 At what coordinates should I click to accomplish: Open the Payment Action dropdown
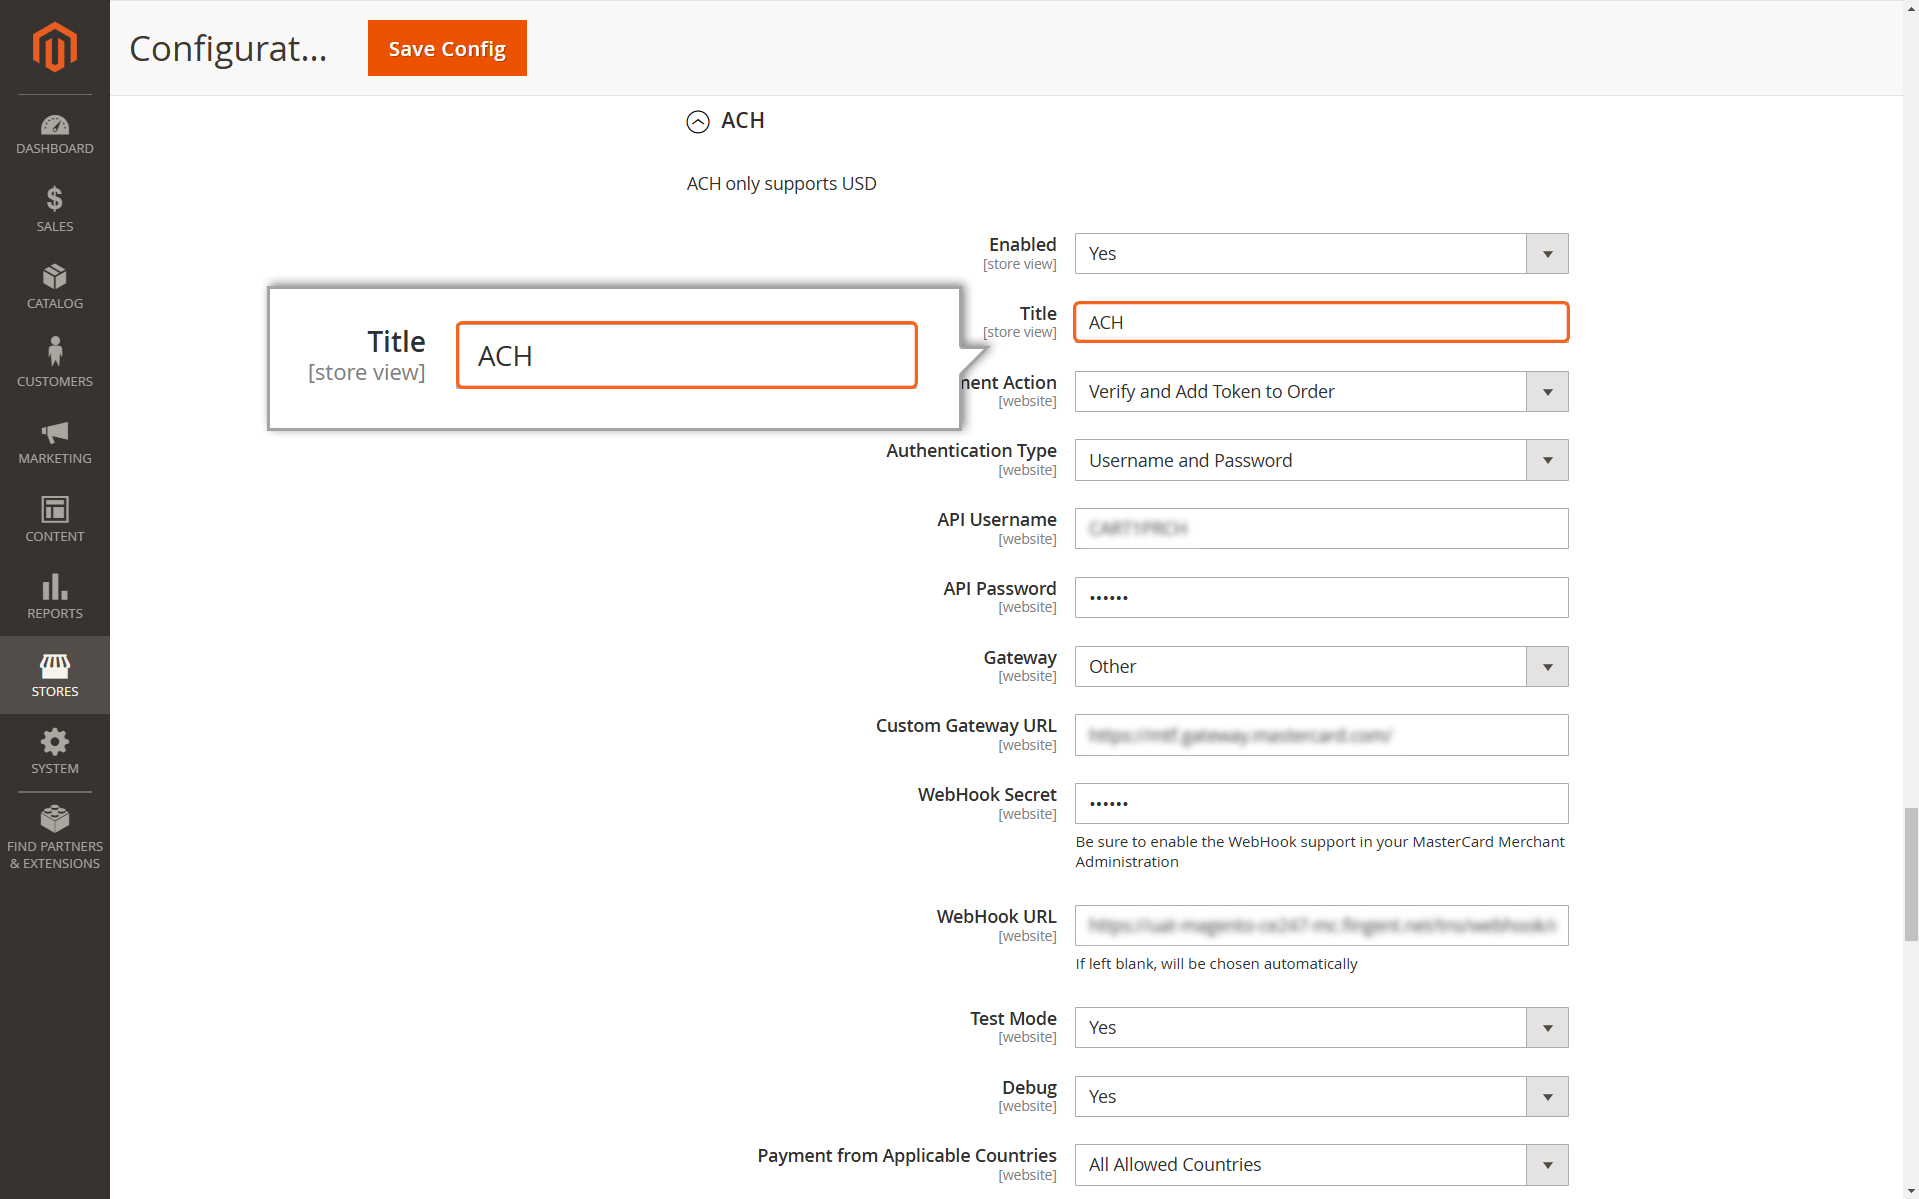coord(1321,391)
